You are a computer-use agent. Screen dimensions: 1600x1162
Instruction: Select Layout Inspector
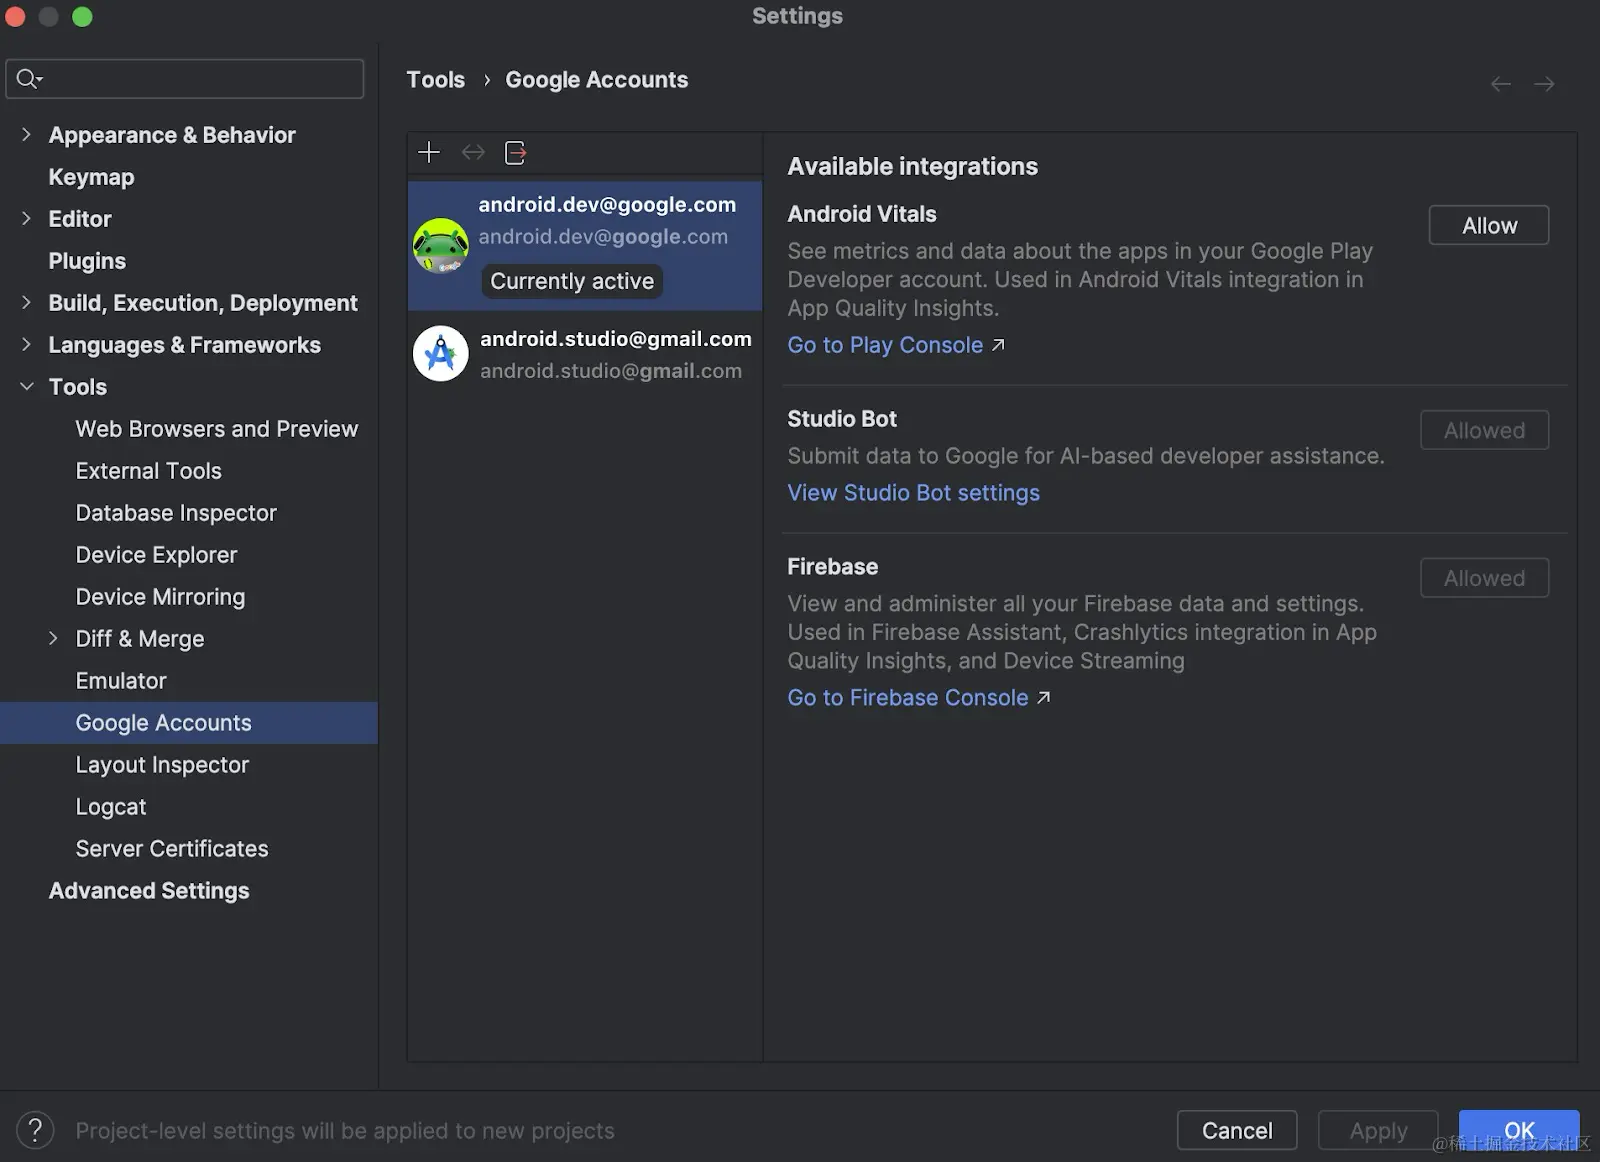tap(162, 765)
